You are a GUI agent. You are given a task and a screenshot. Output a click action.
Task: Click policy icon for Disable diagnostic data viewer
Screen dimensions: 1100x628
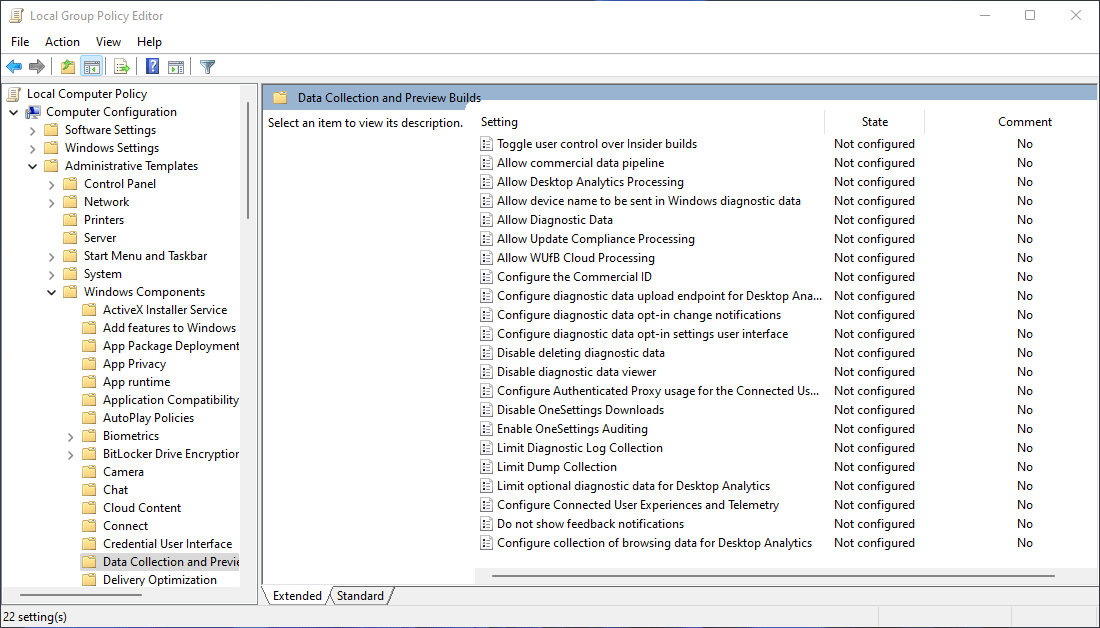click(486, 372)
